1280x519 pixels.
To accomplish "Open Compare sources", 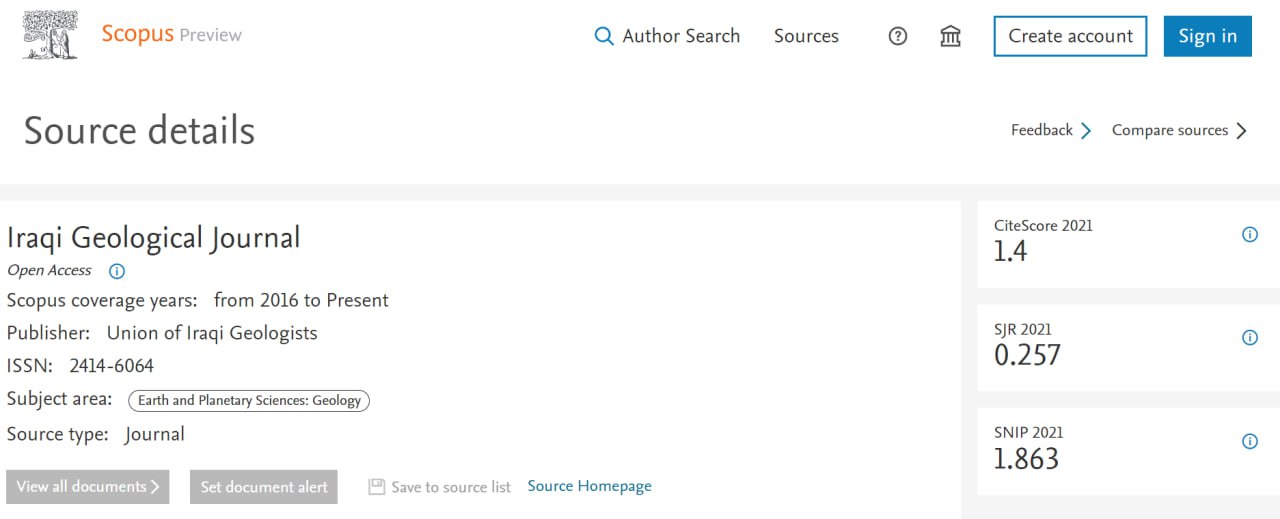I will (x=1169, y=130).
